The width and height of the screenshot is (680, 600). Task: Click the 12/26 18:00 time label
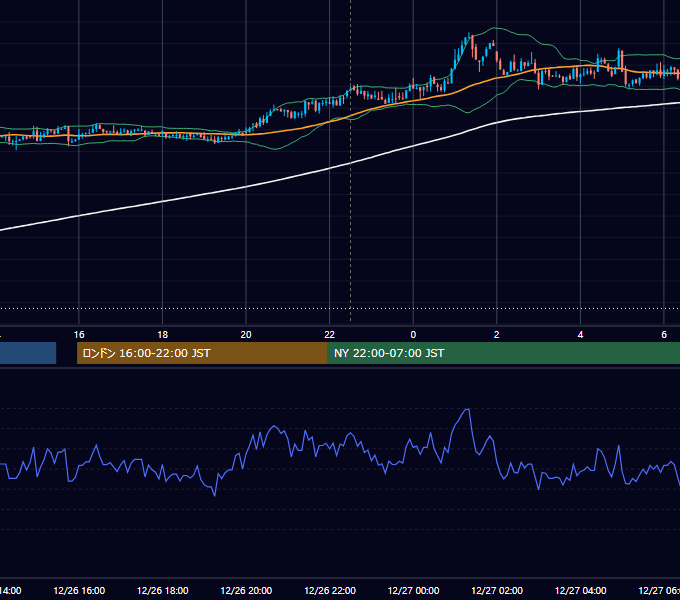(163, 590)
